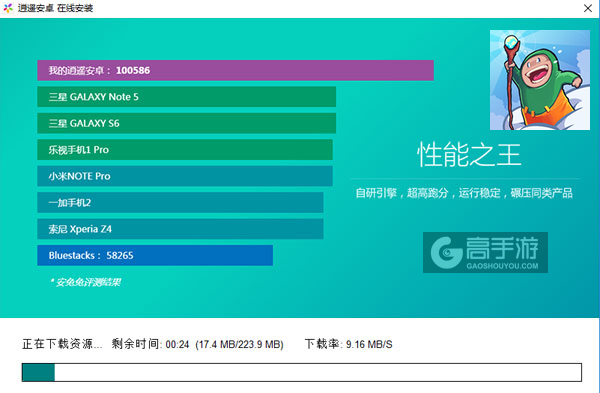Click the 逍遥安卓 app logo in title bar

(x=8, y=8)
